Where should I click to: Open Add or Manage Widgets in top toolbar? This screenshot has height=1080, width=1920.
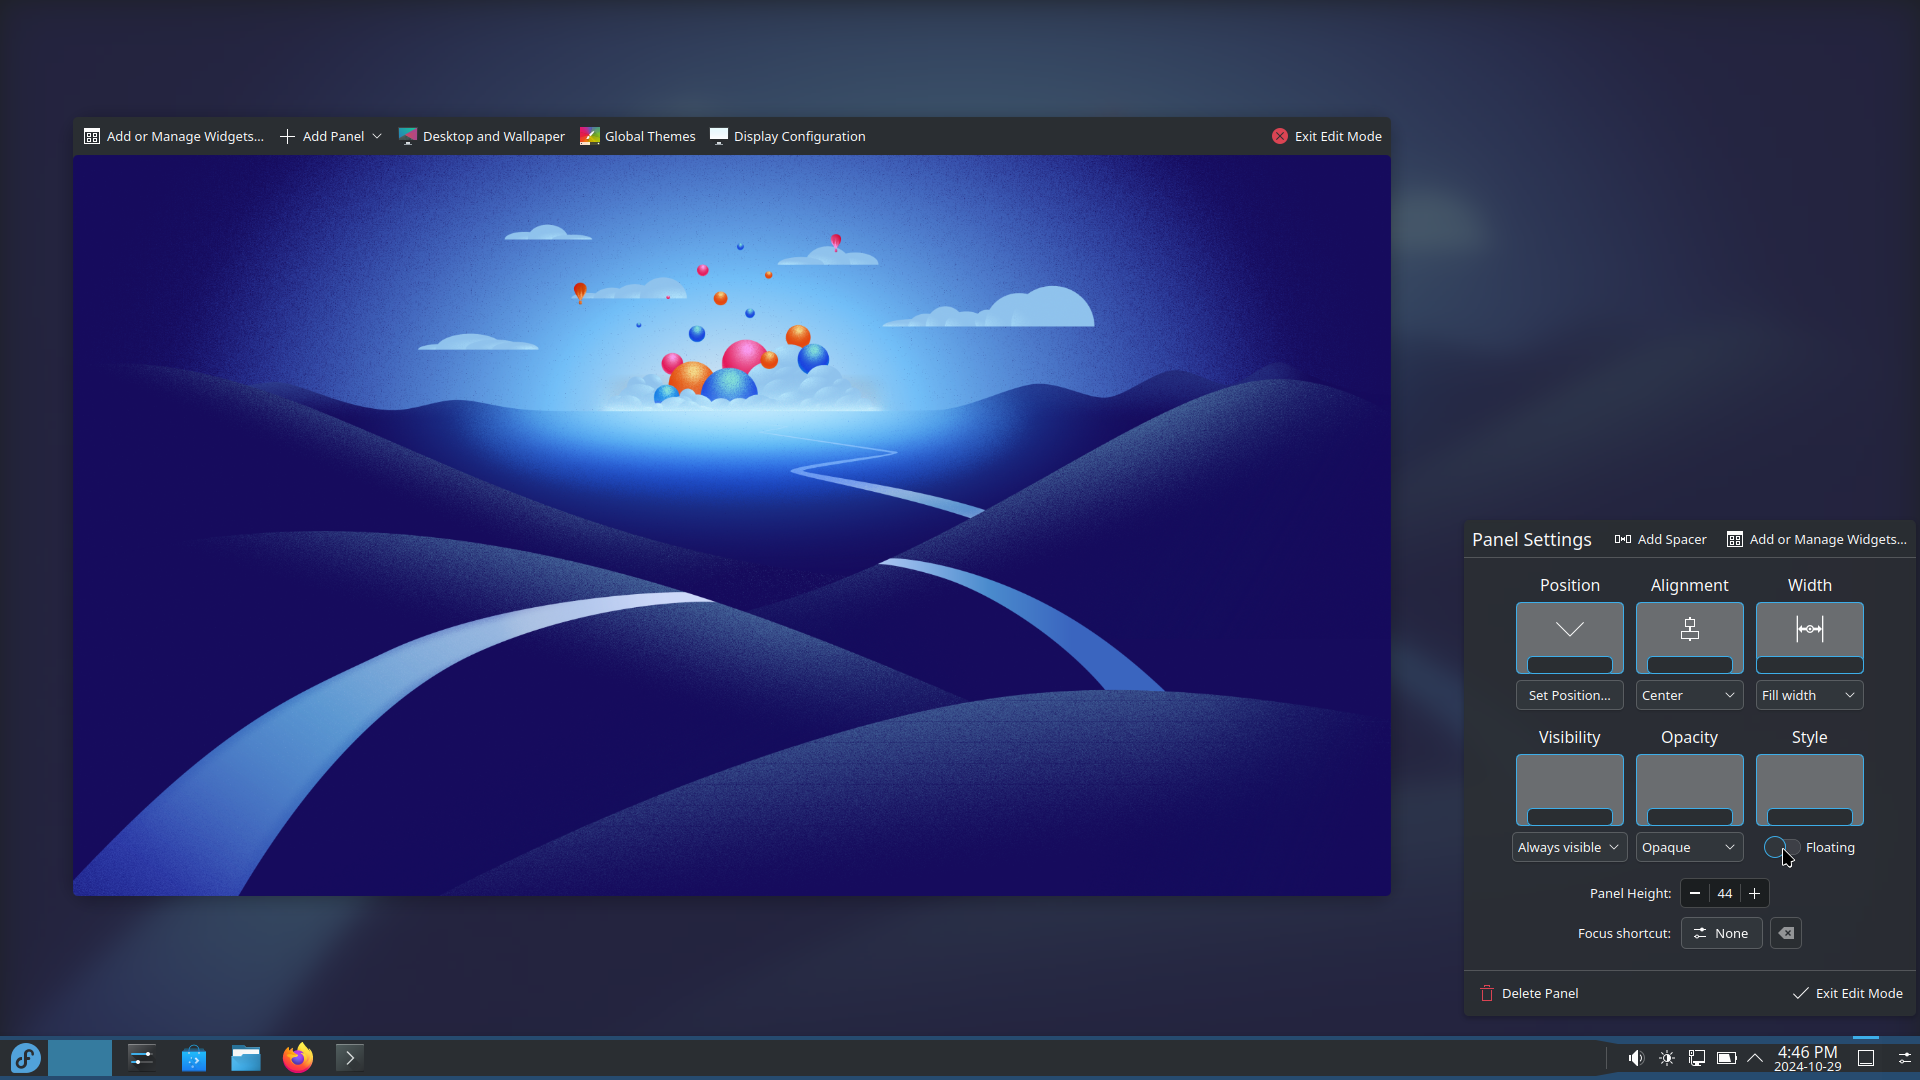(174, 136)
